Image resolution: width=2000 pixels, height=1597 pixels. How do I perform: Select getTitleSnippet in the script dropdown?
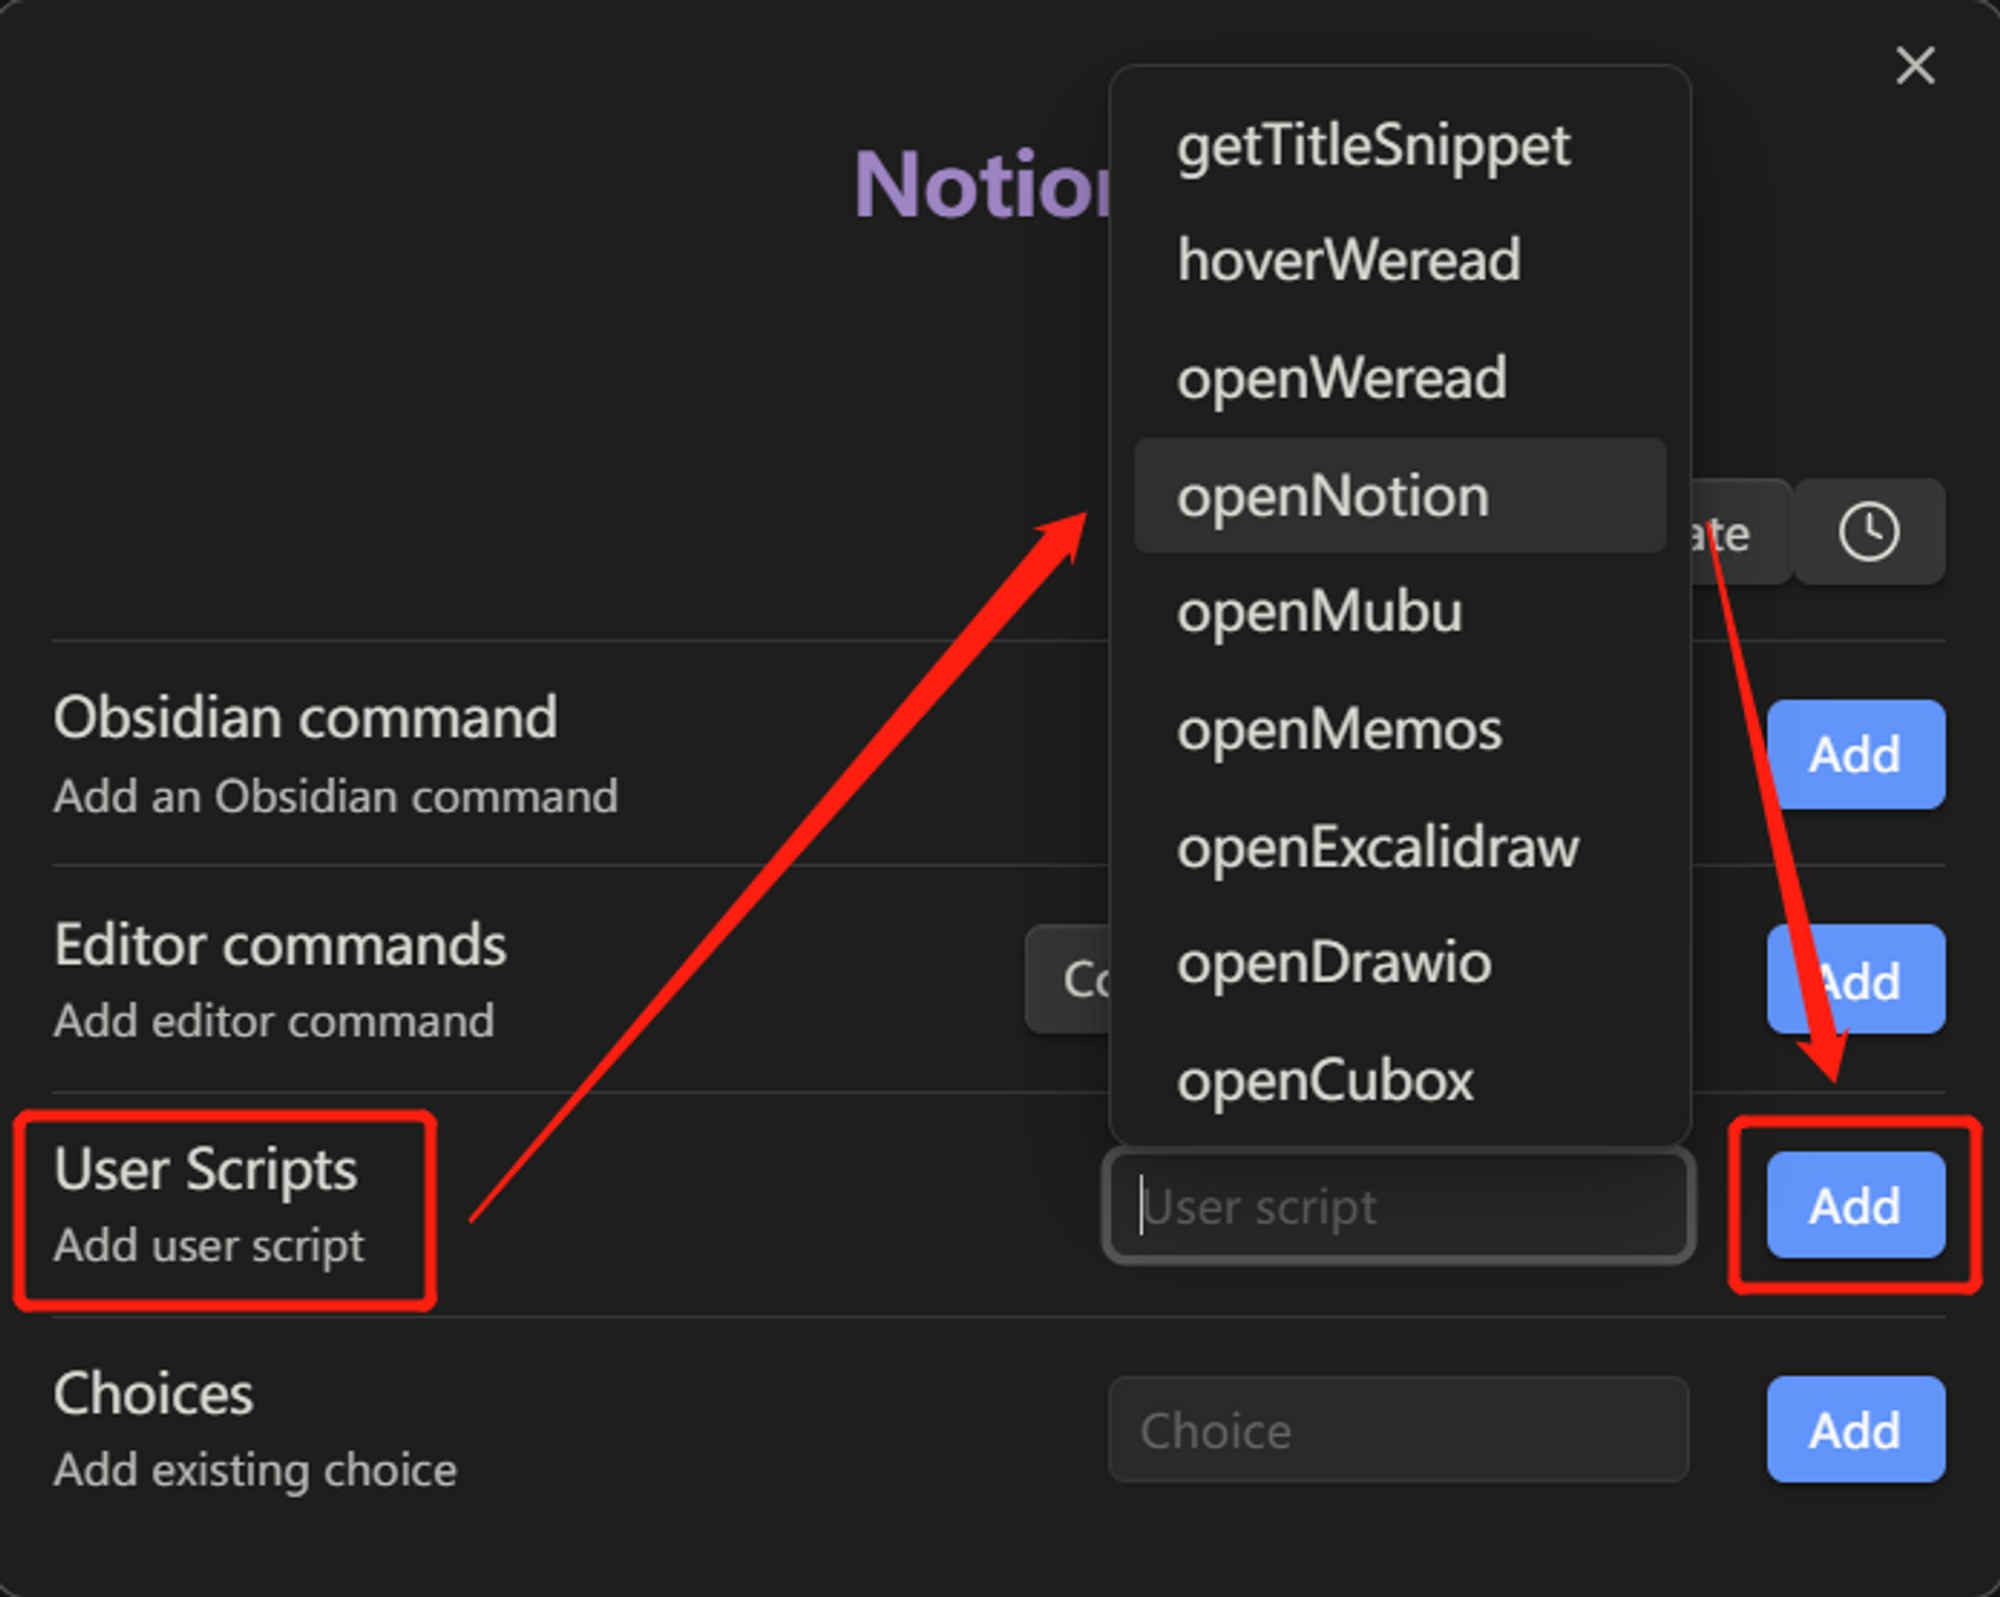click(x=1374, y=146)
